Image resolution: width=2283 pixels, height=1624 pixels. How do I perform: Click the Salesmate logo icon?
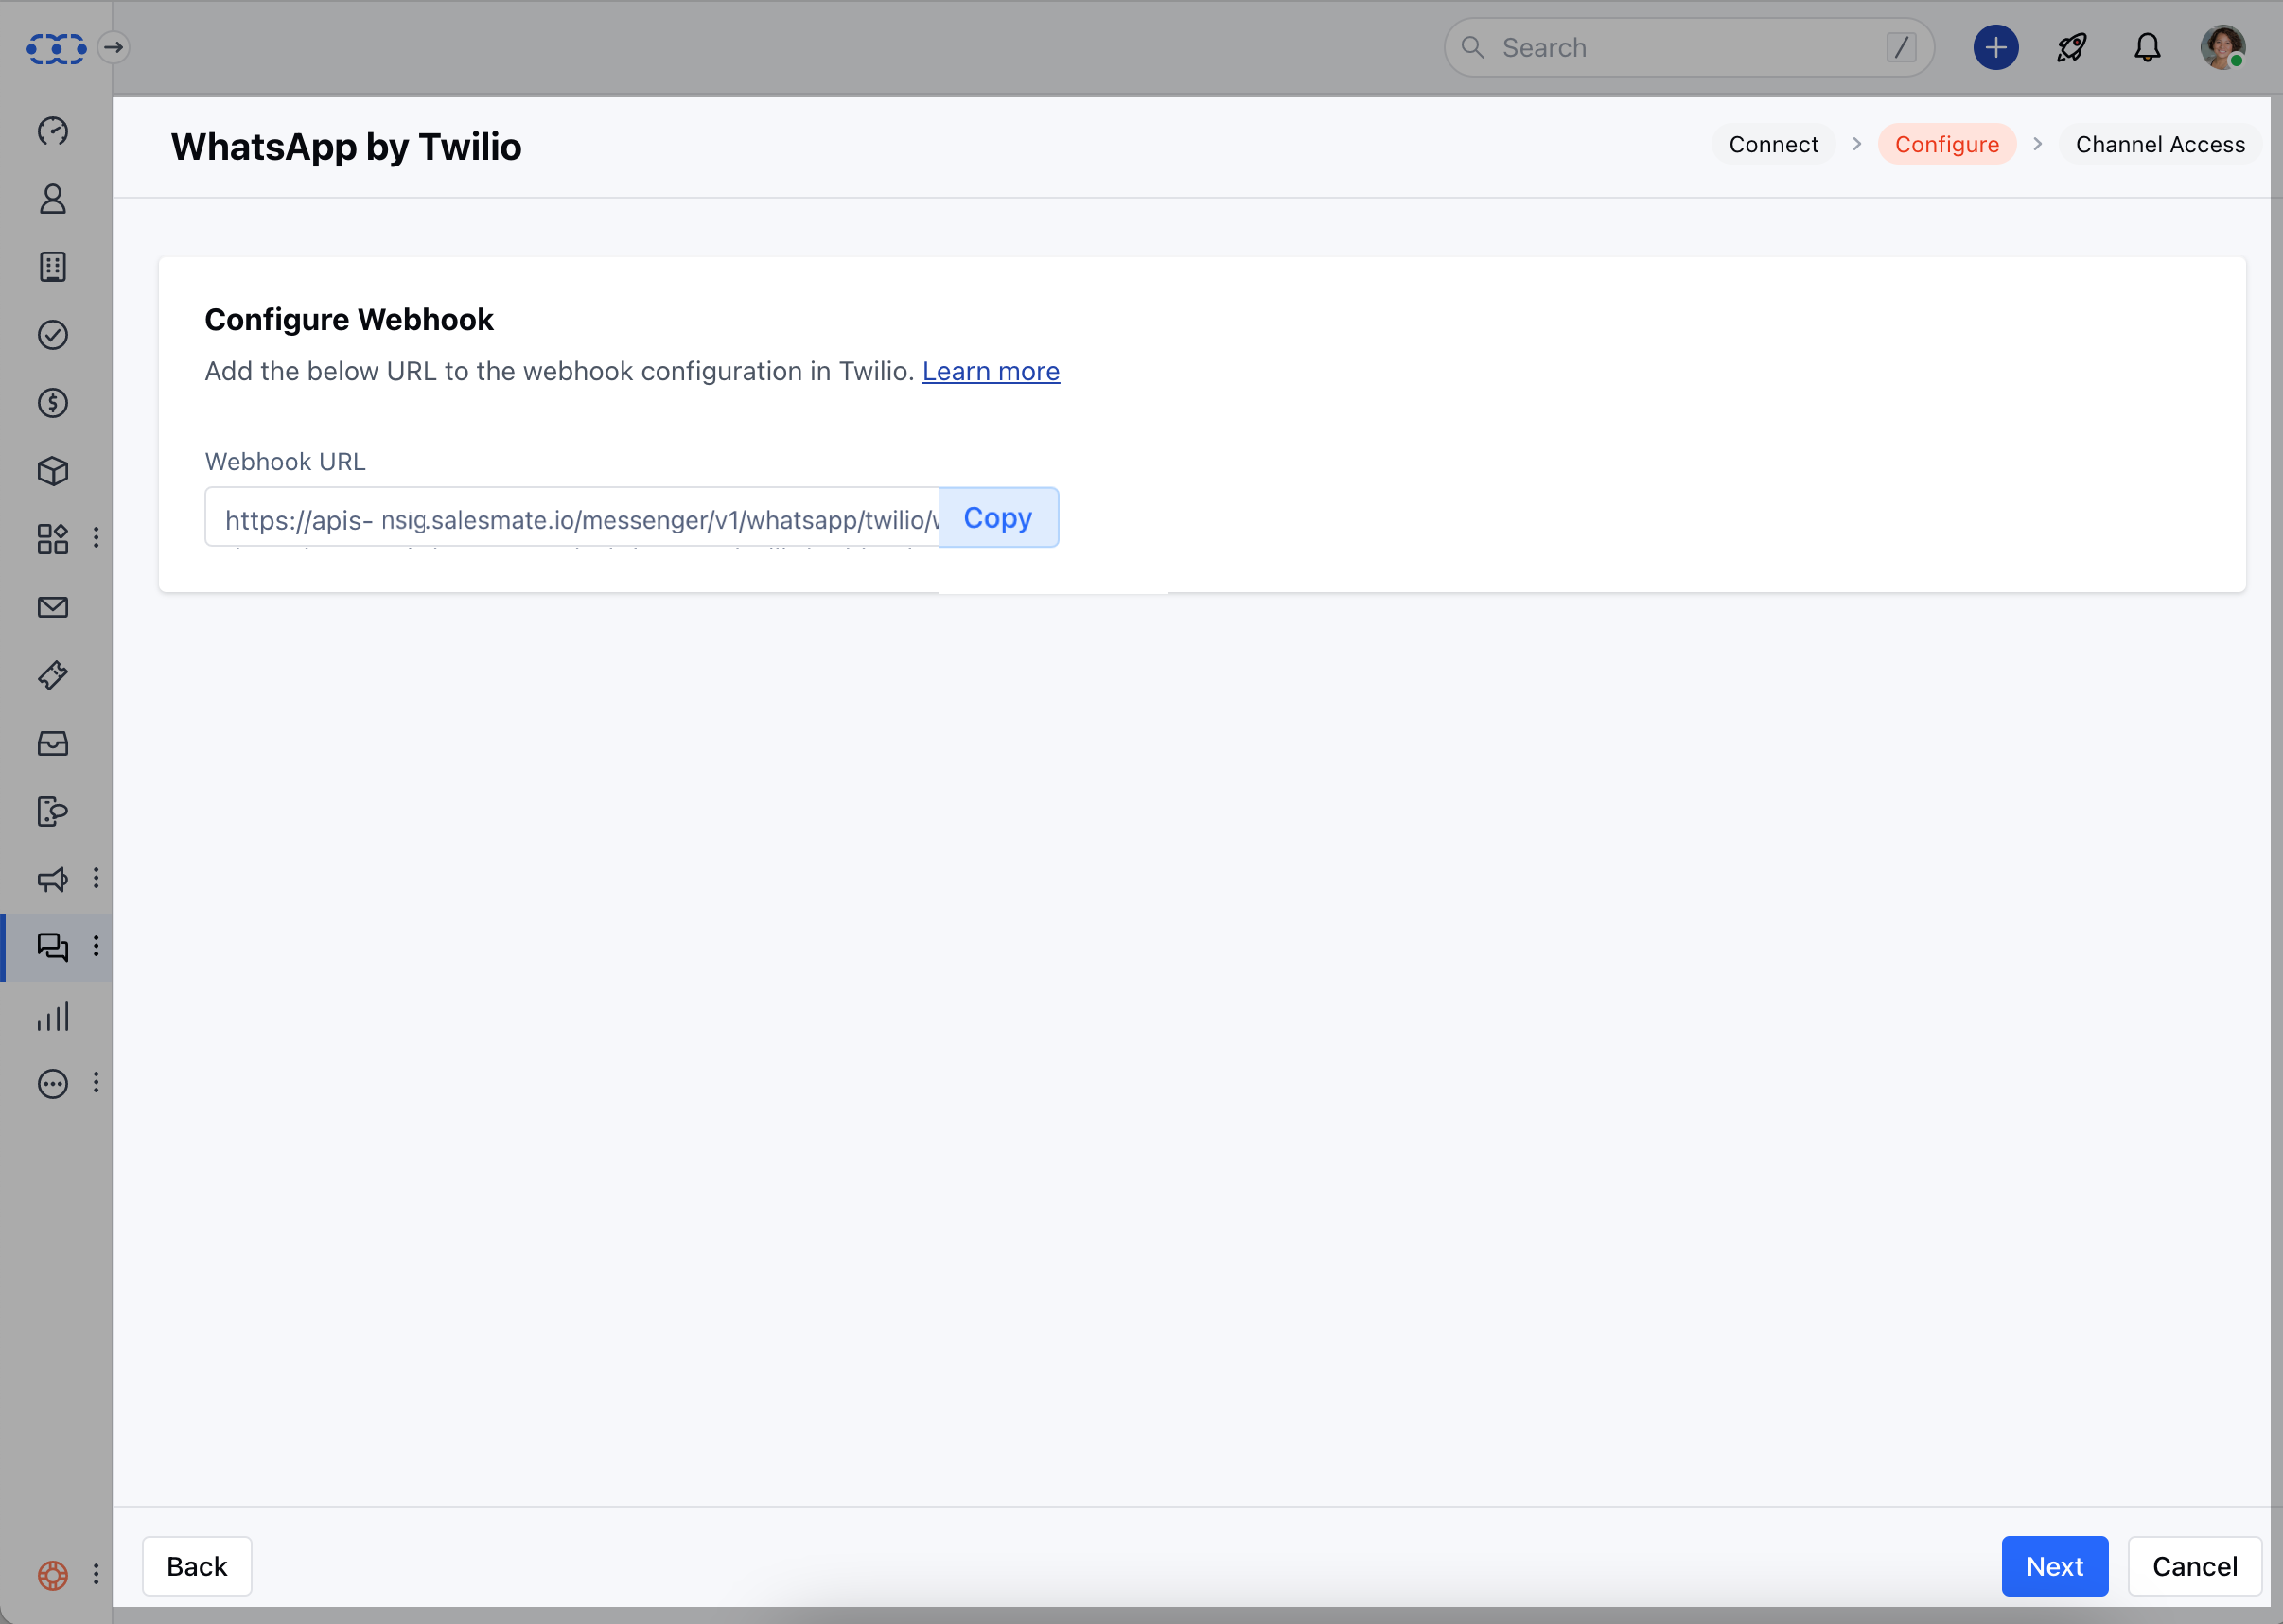point(56,48)
